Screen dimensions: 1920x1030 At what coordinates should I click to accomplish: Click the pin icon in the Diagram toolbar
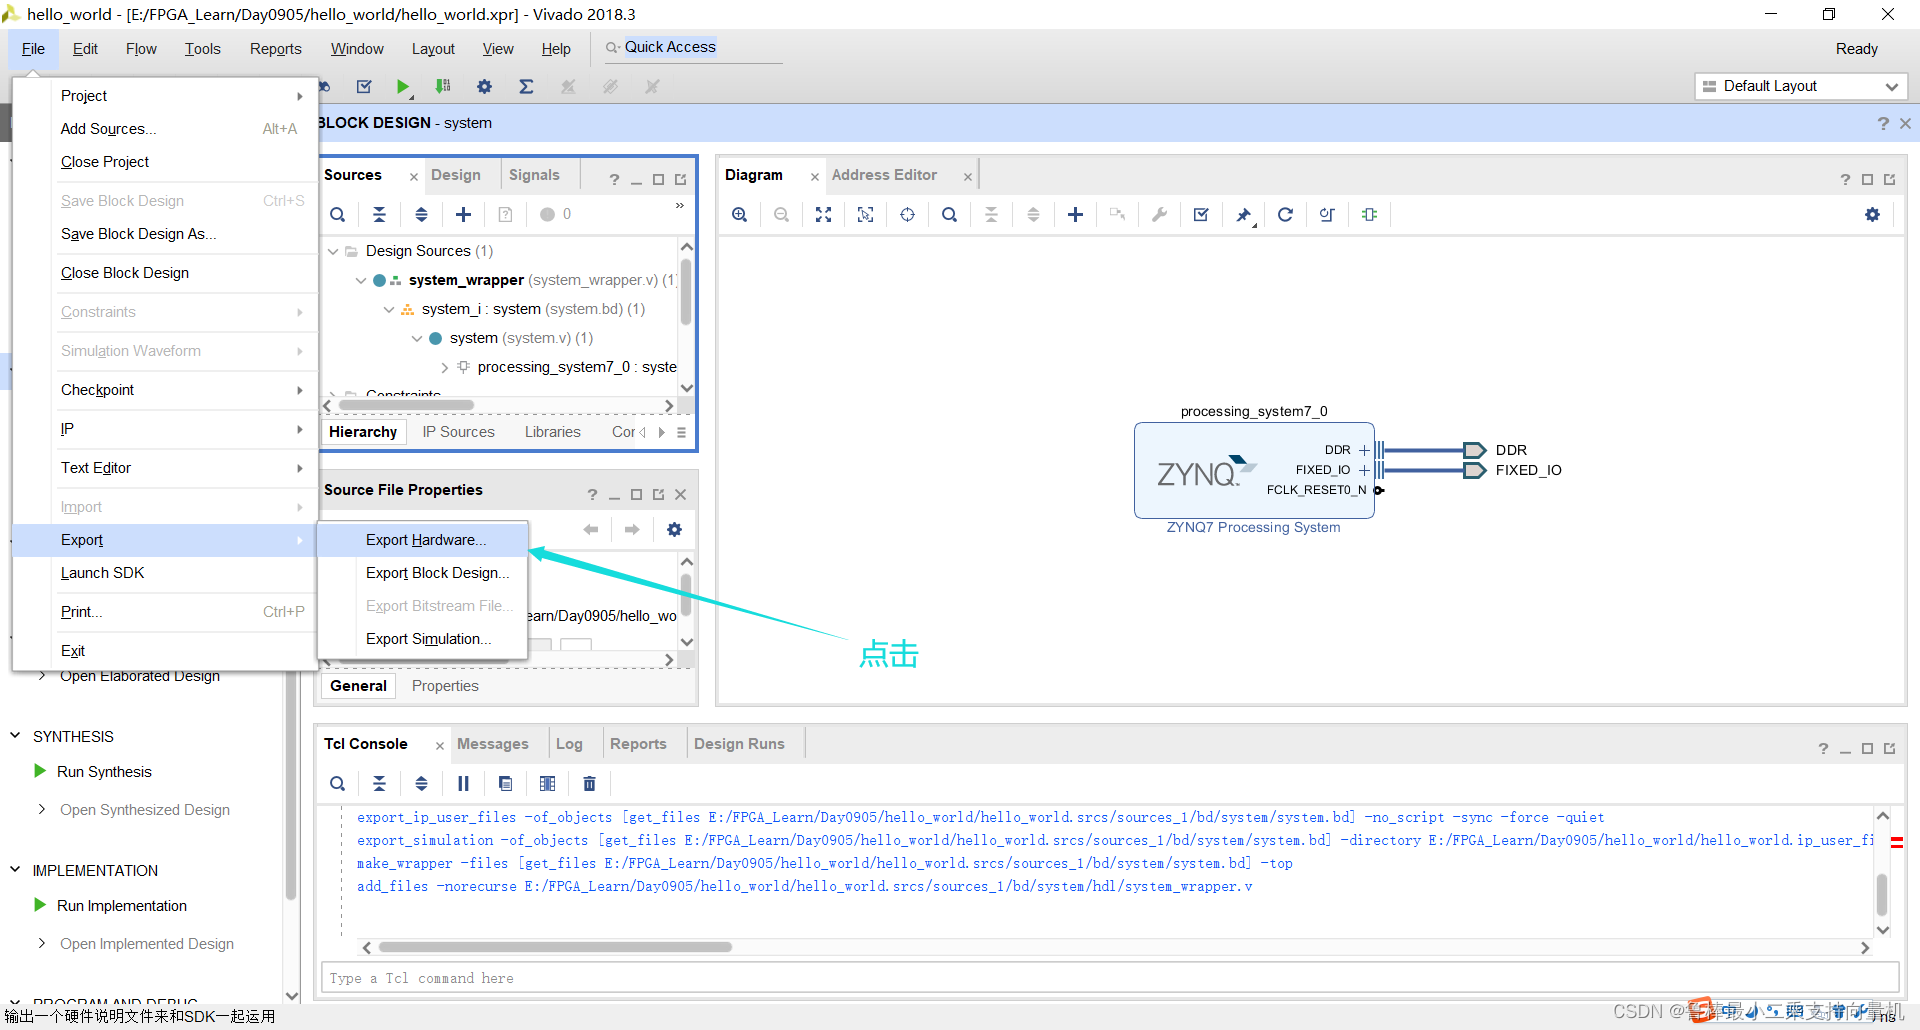[x=1243, y=214]
